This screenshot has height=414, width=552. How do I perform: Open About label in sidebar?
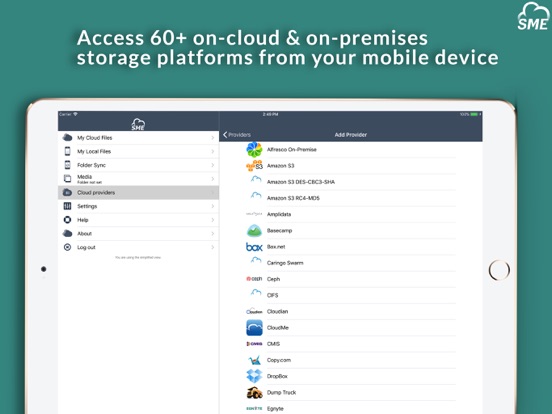pyautogui.click(x=84, y=234)
